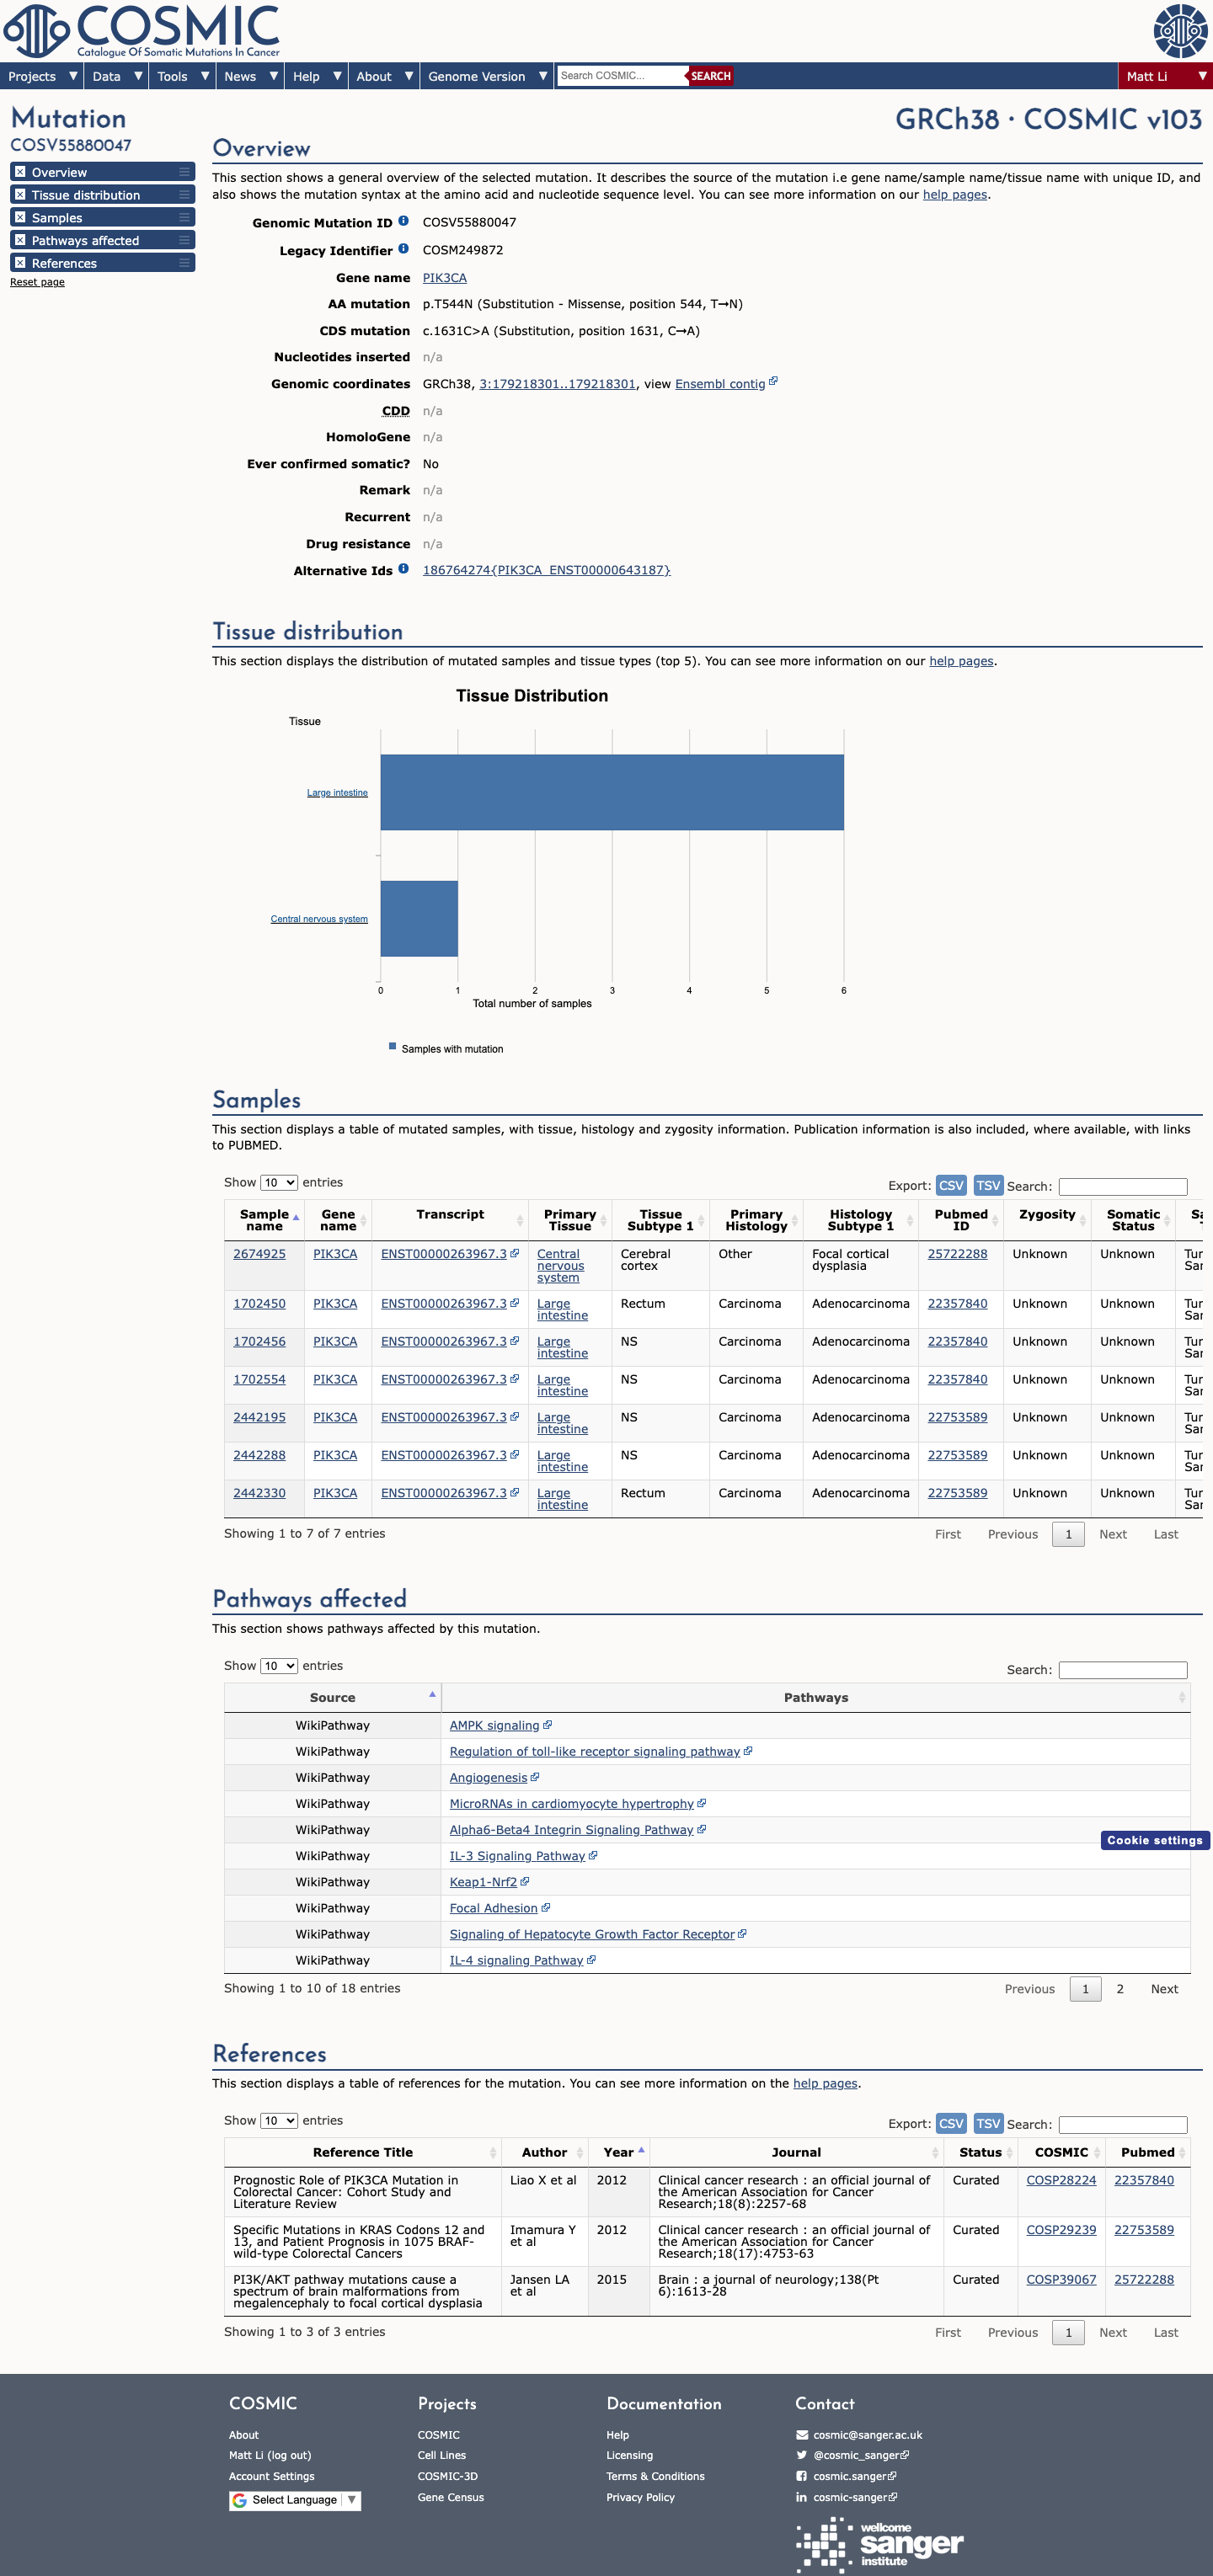This screenshot has width=1213, height=2576.
Task: Click the Large intestine bar in the chart
Action: [612, 792]
